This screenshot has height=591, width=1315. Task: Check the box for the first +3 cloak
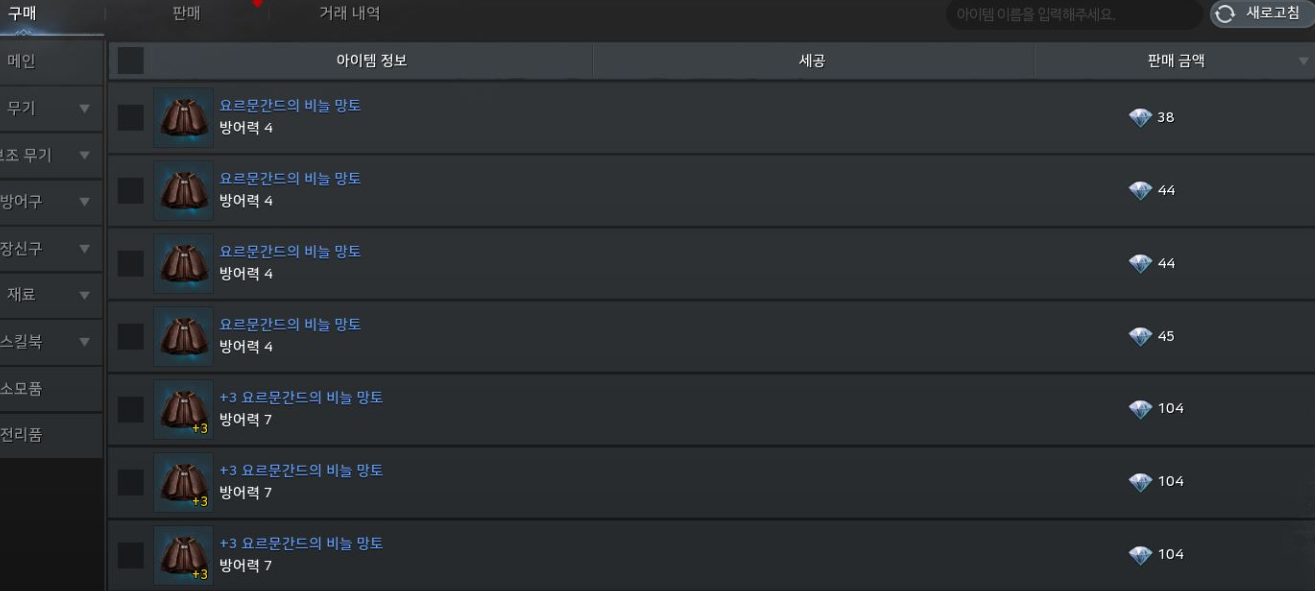click(x=131, y=410)
